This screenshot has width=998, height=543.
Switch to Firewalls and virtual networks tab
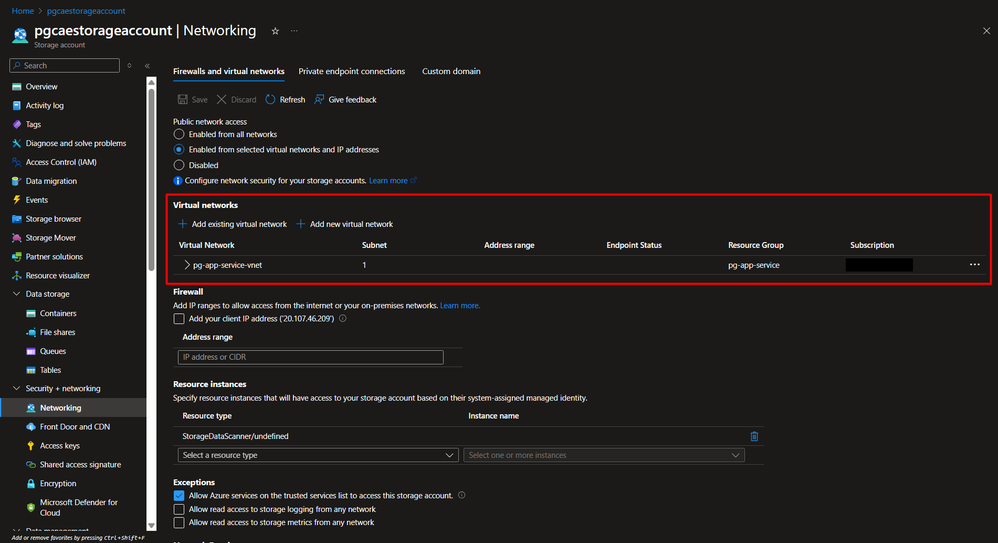pyautogui.click(x=228, y=71)
